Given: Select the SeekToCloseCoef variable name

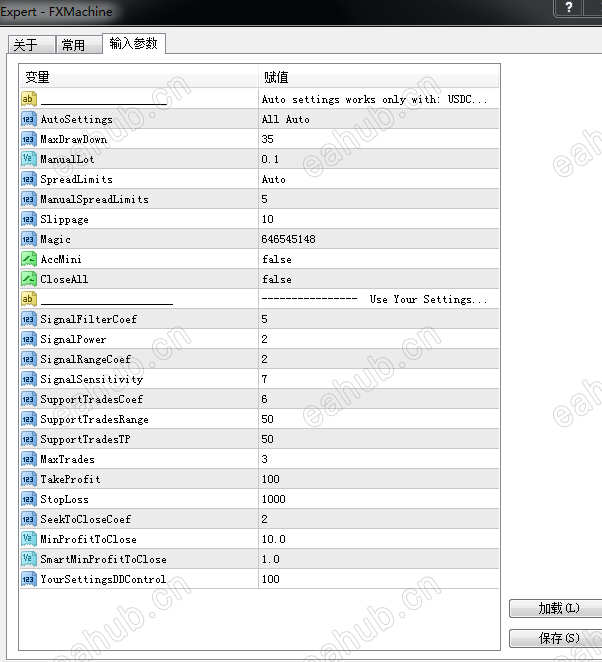Looking at the screenshot, I should [85, 519].
